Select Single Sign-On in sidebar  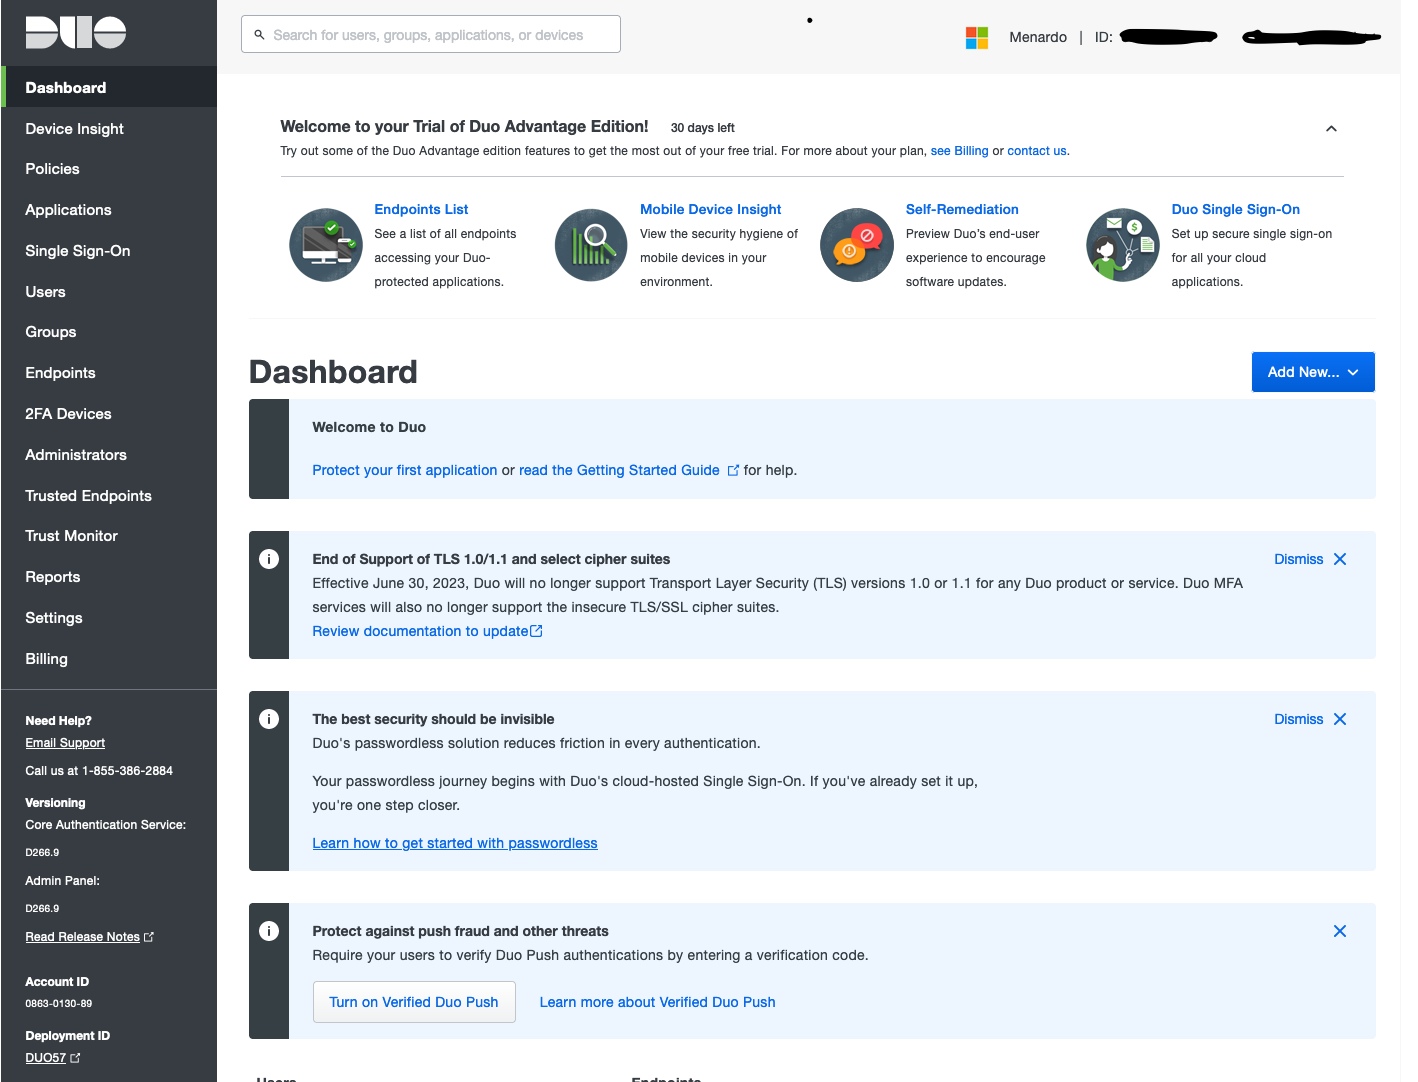pos(110,251)
